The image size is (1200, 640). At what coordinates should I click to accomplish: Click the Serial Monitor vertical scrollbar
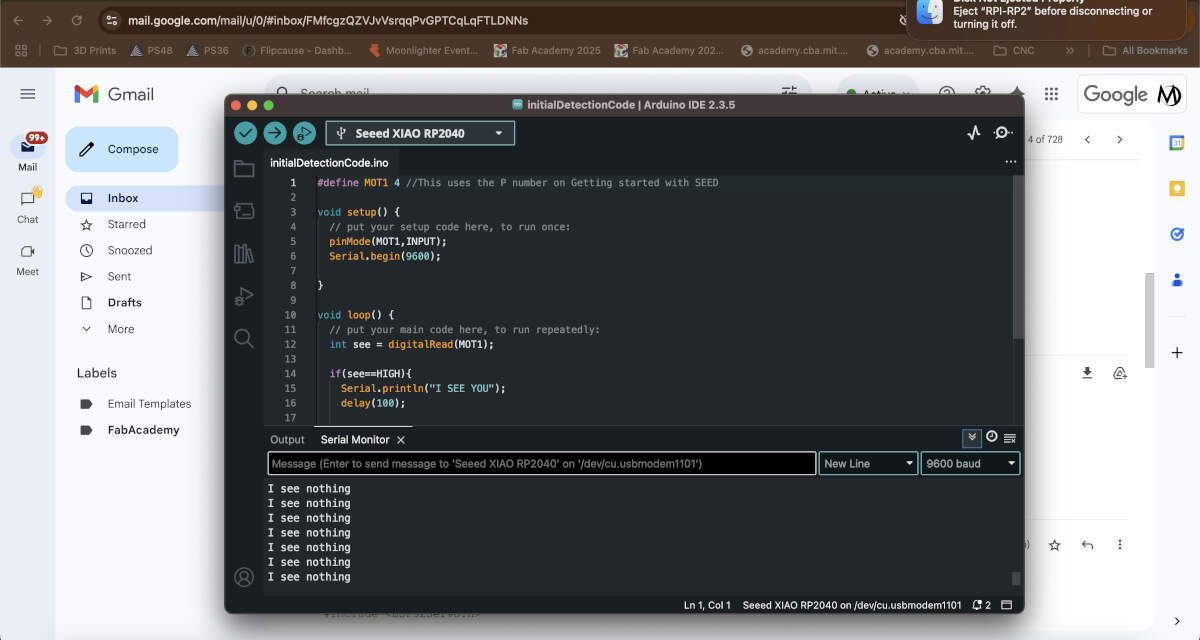tap(1017, 578)
